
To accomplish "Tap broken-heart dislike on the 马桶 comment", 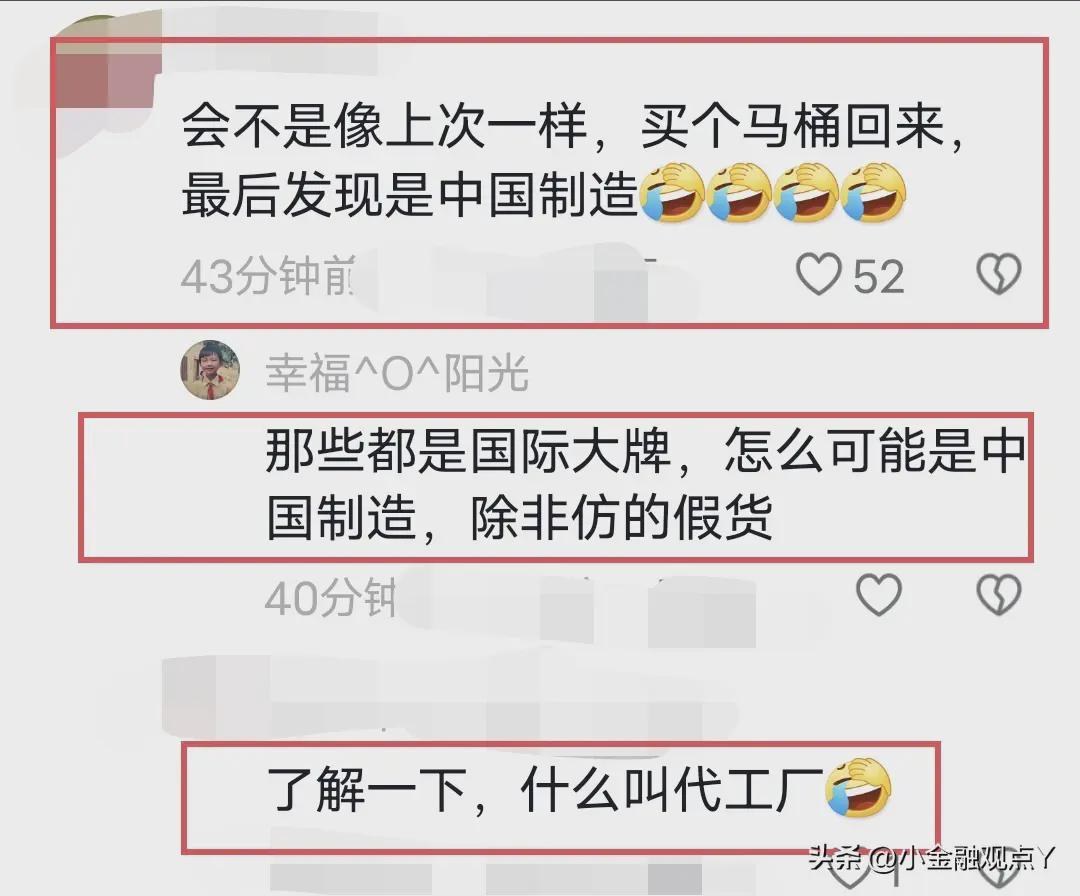I will pos(999,274).
